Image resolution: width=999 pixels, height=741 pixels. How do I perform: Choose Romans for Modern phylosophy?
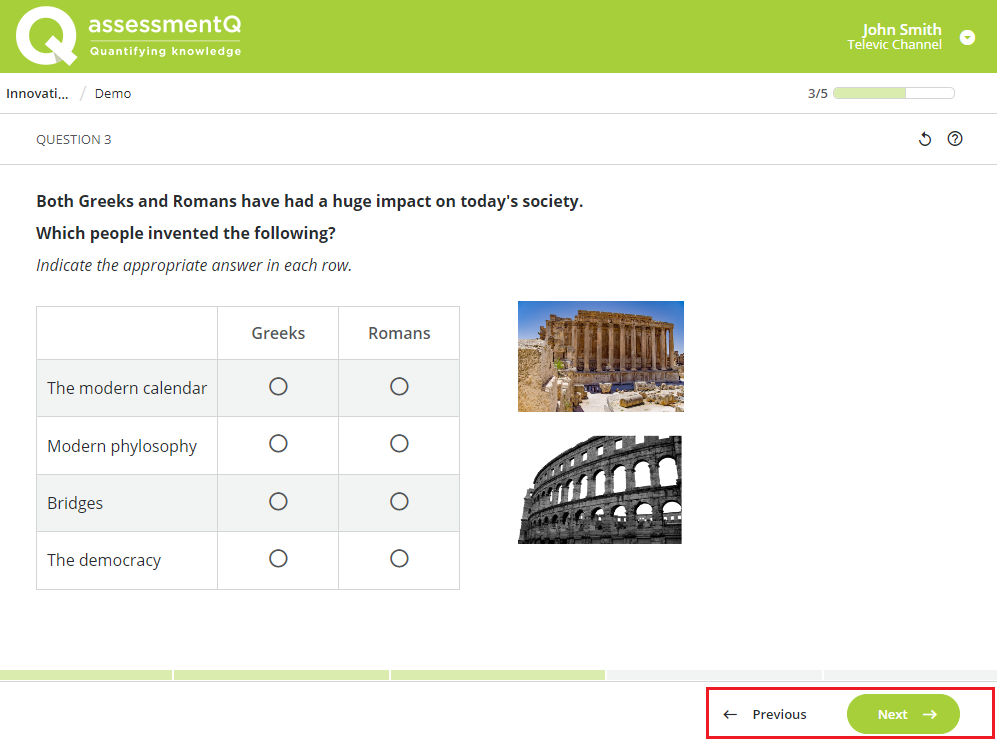click(x=399, y=443)
